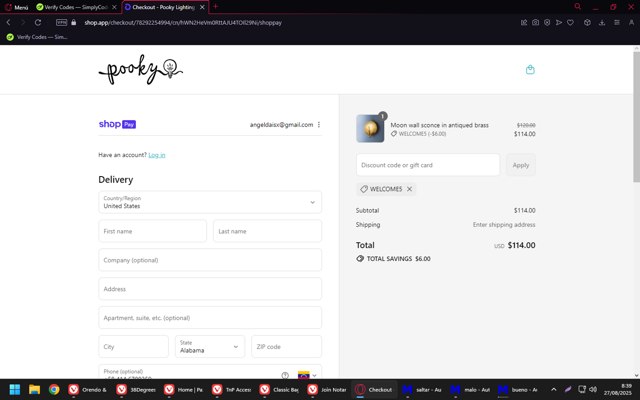This screenshot has width=640, height=400.
Task: Remove the WELCOME5 discount code
Action: pyautogui.click(x=409, y=189)
